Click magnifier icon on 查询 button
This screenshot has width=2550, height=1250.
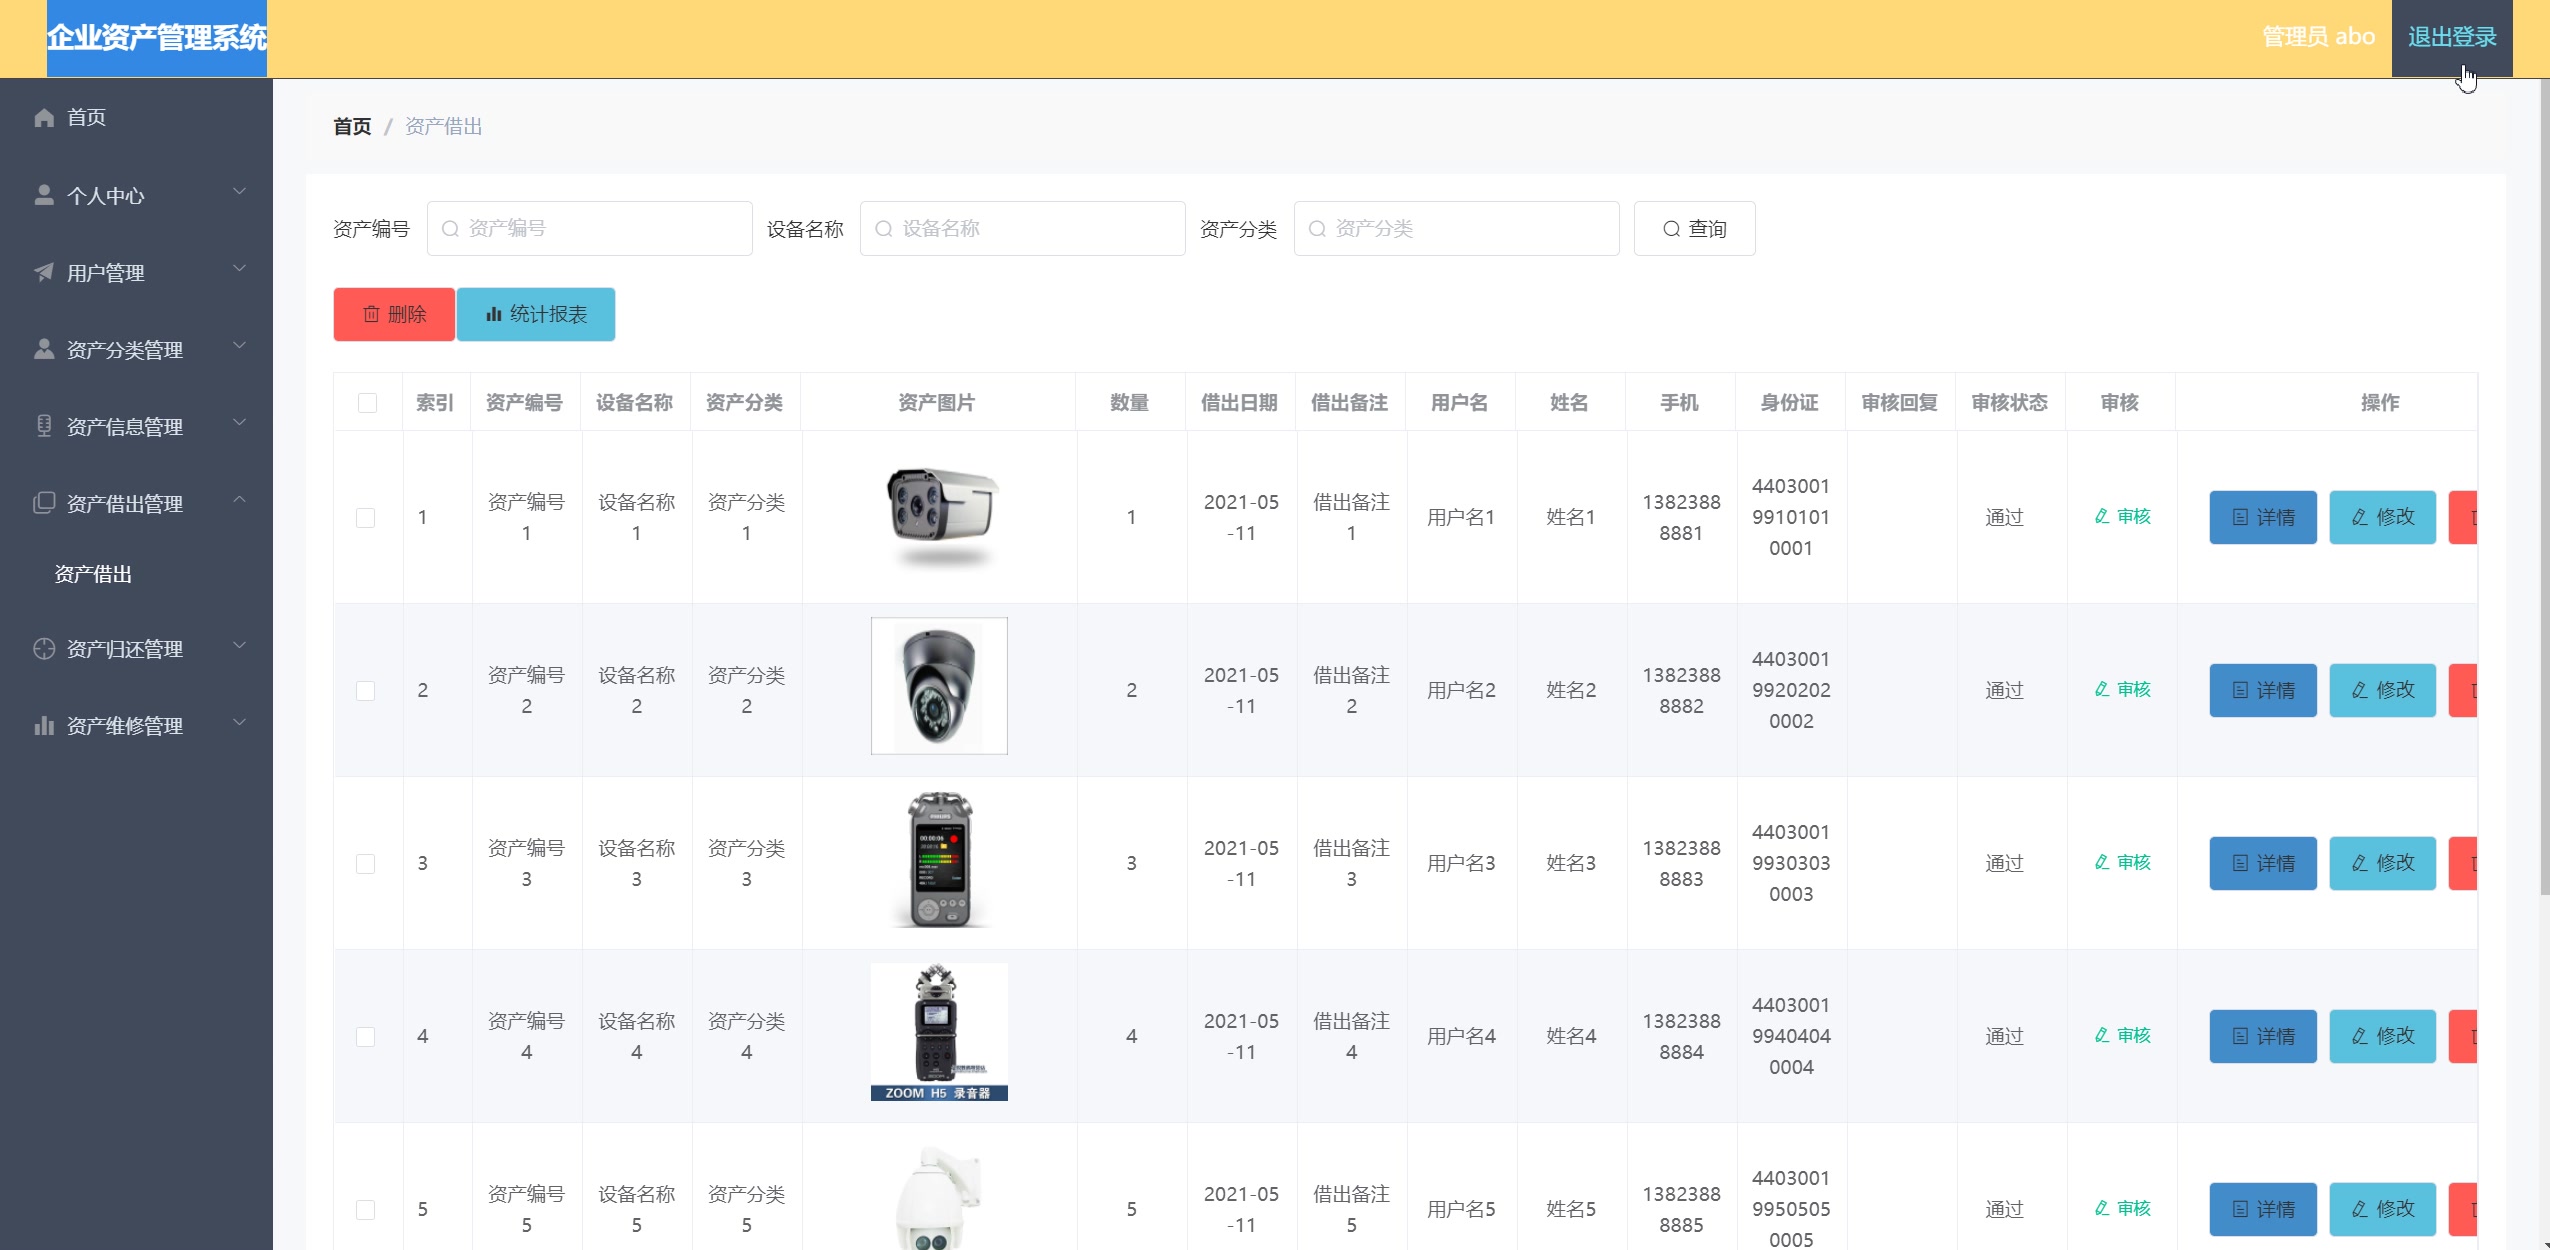(x=1671, y=229)
